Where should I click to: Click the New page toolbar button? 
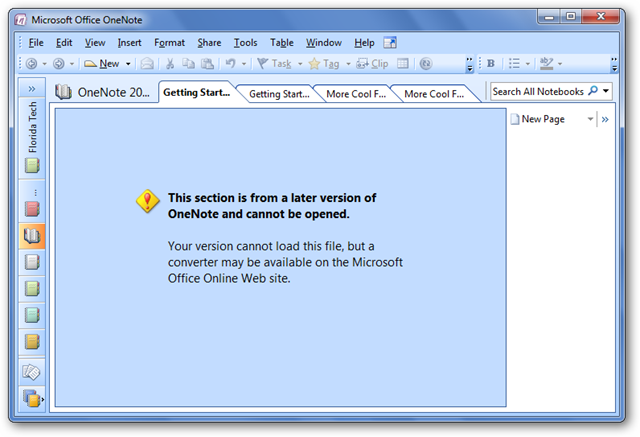(101, 64)
